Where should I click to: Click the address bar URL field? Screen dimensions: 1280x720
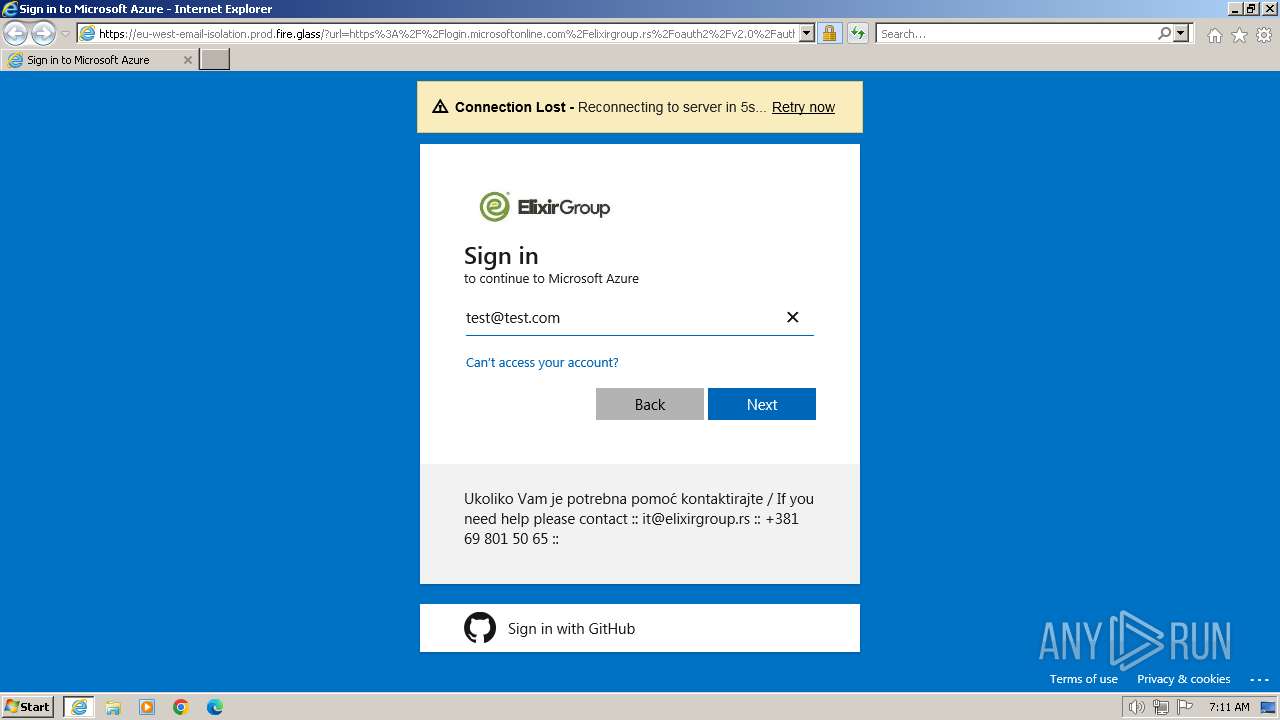click(437, 34)
